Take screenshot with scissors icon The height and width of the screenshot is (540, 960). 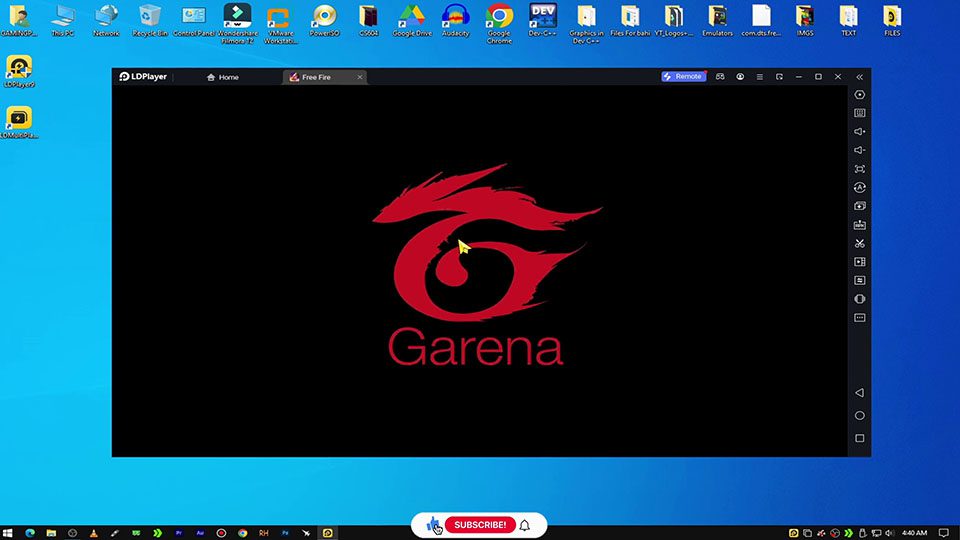pyautogui.click(x=860, y=244)
